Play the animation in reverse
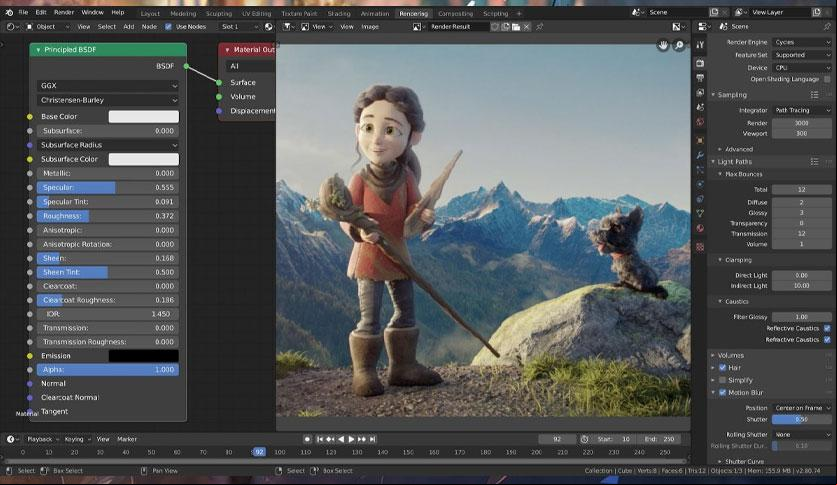Screen dimensions: 837x485 pyautogui.click(x=341, y=439)
